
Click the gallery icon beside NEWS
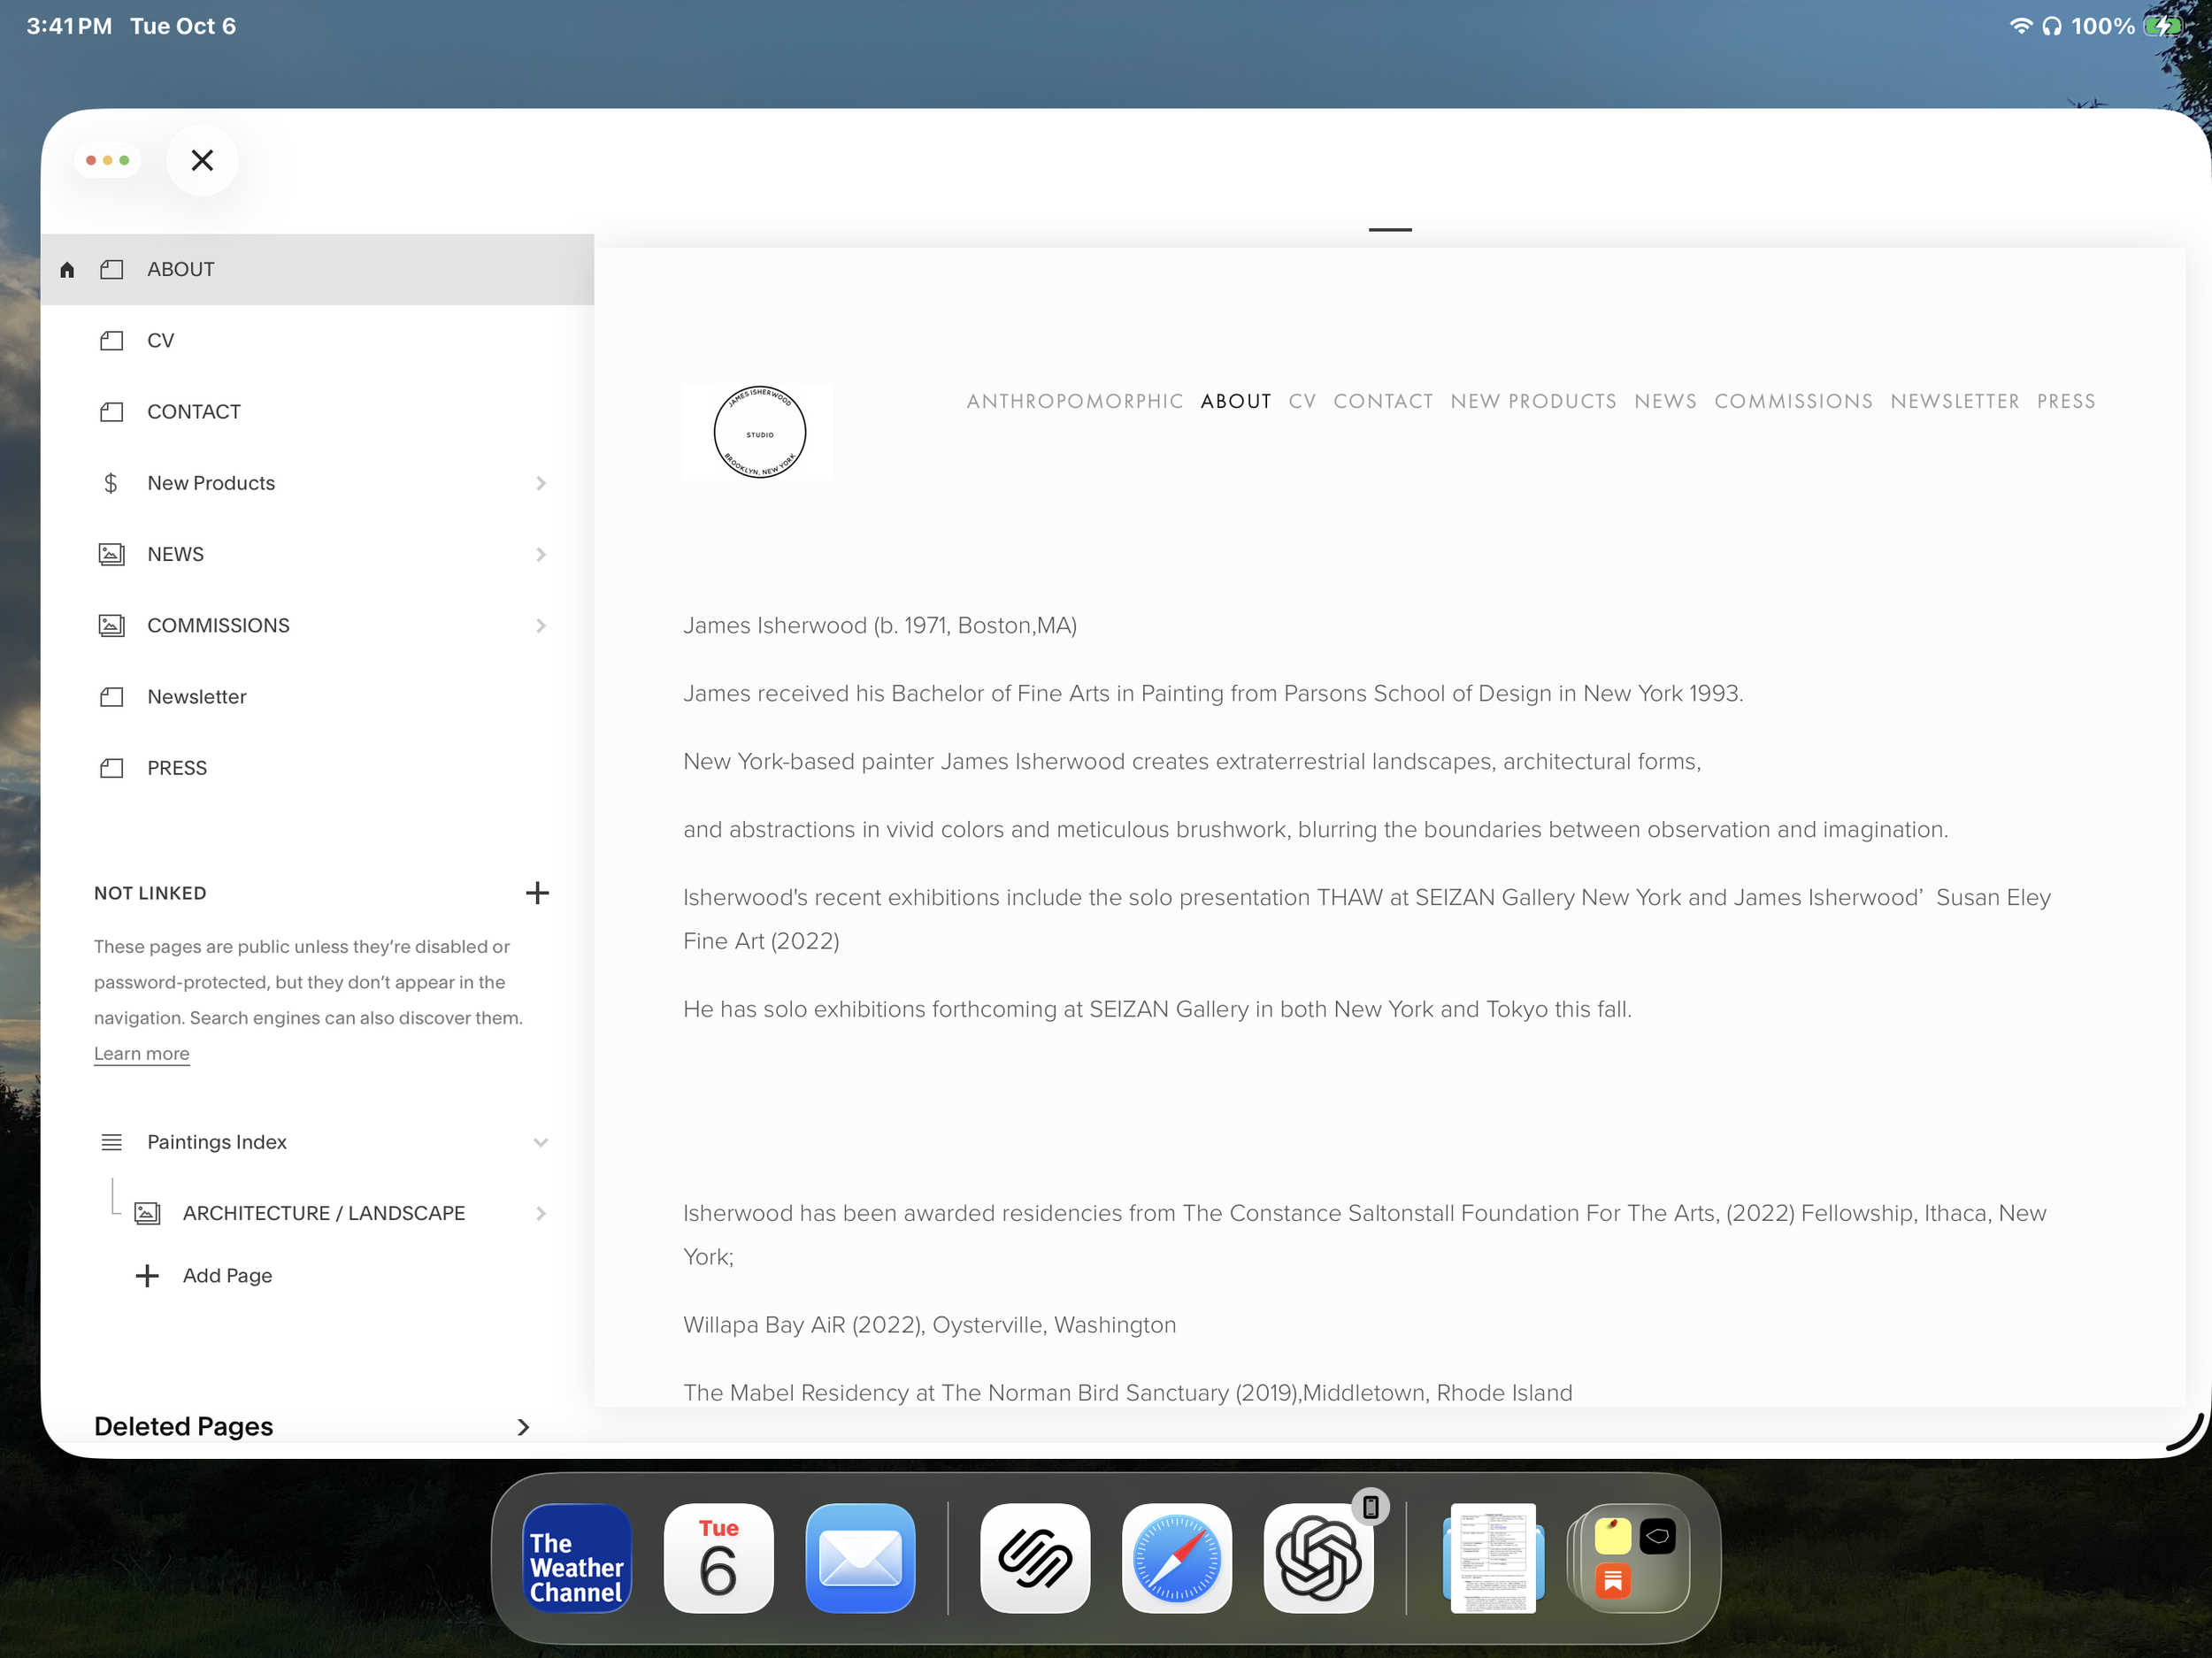pyautogui.click(x=111, y=554)
